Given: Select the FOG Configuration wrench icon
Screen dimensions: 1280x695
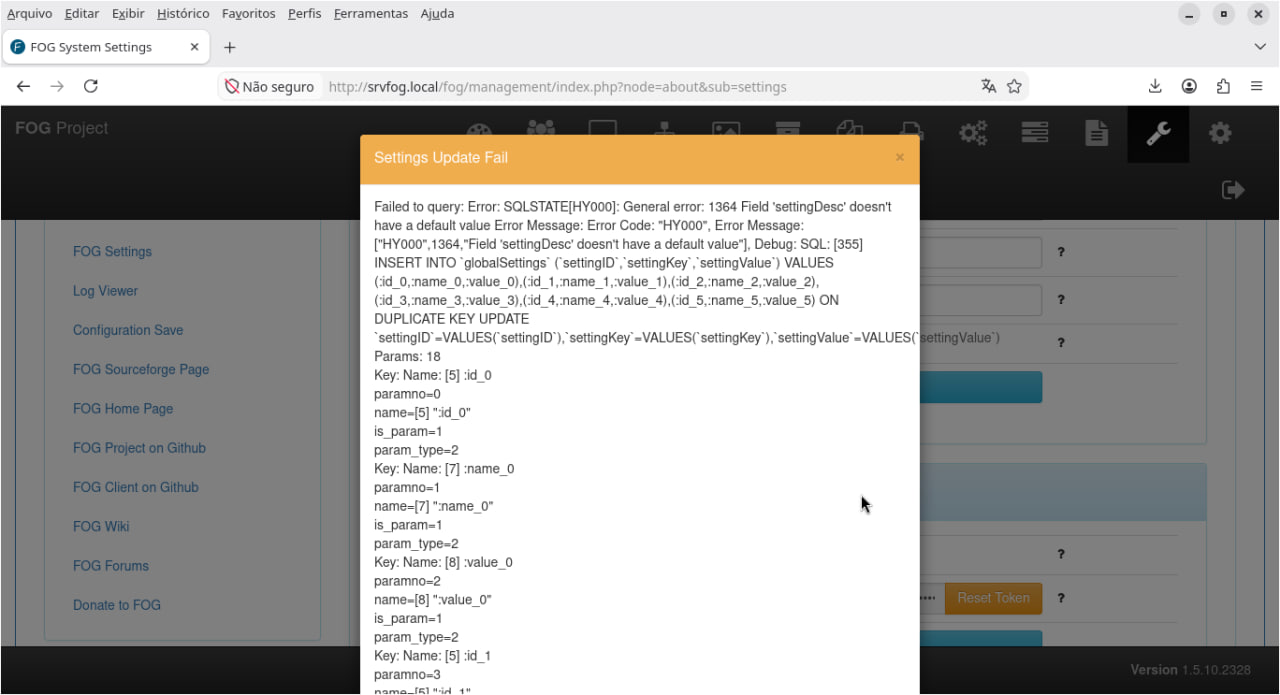Looking at the screenshot, I should tap(1158, 133).
